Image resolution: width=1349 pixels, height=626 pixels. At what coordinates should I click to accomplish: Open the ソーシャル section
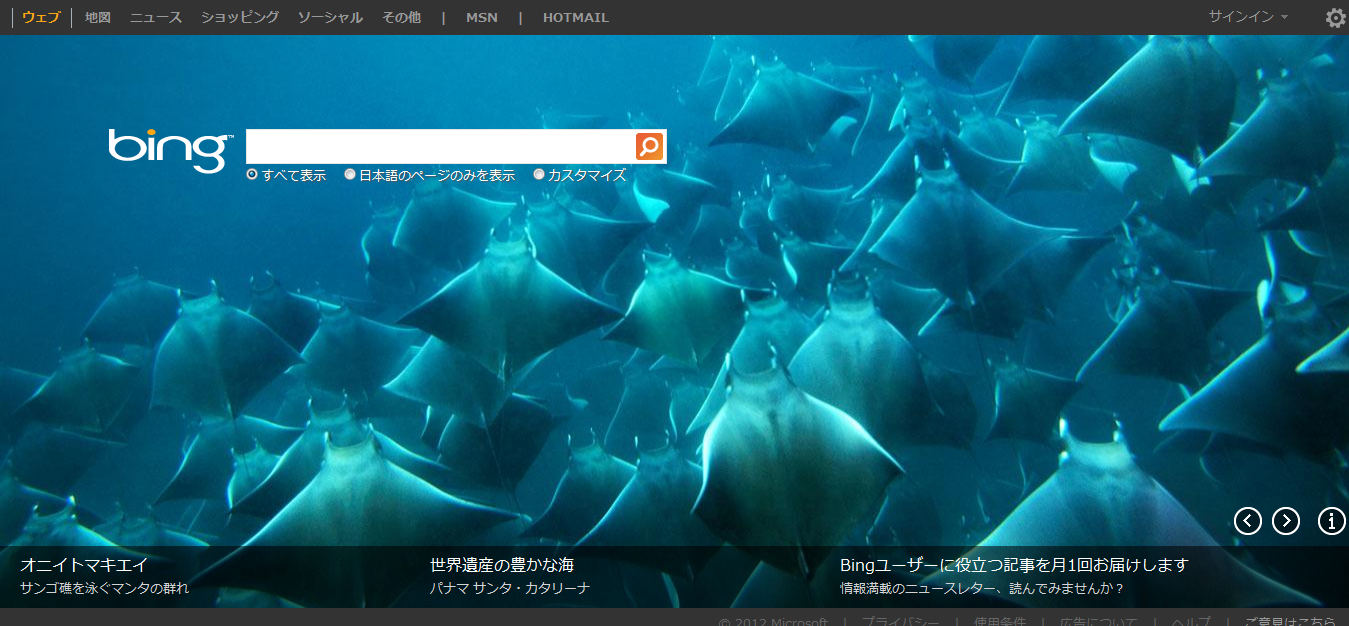coord(330,18)
